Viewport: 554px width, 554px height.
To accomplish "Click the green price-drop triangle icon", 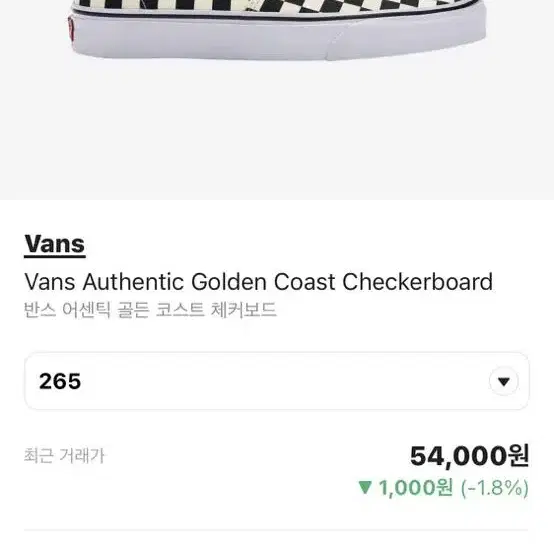I will [365, 487].
